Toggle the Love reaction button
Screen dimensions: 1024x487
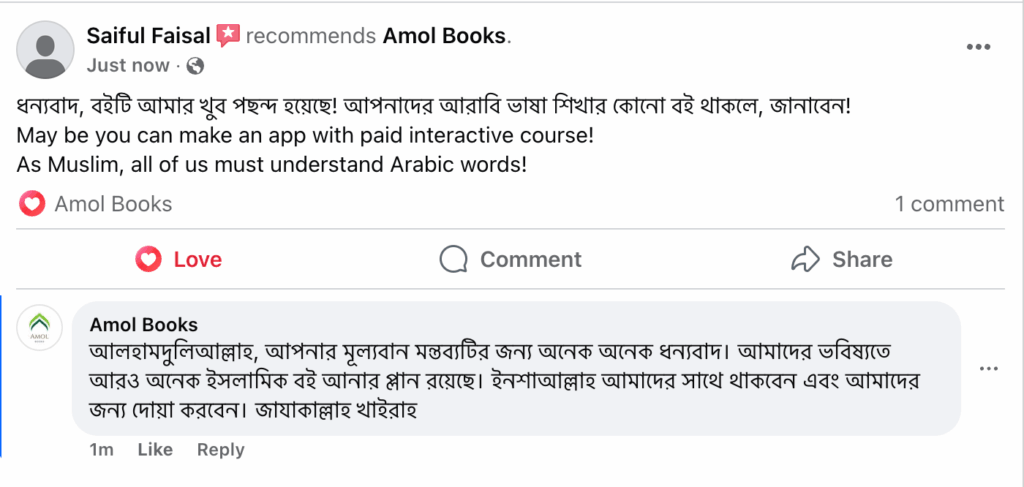(x=178, y=259)
